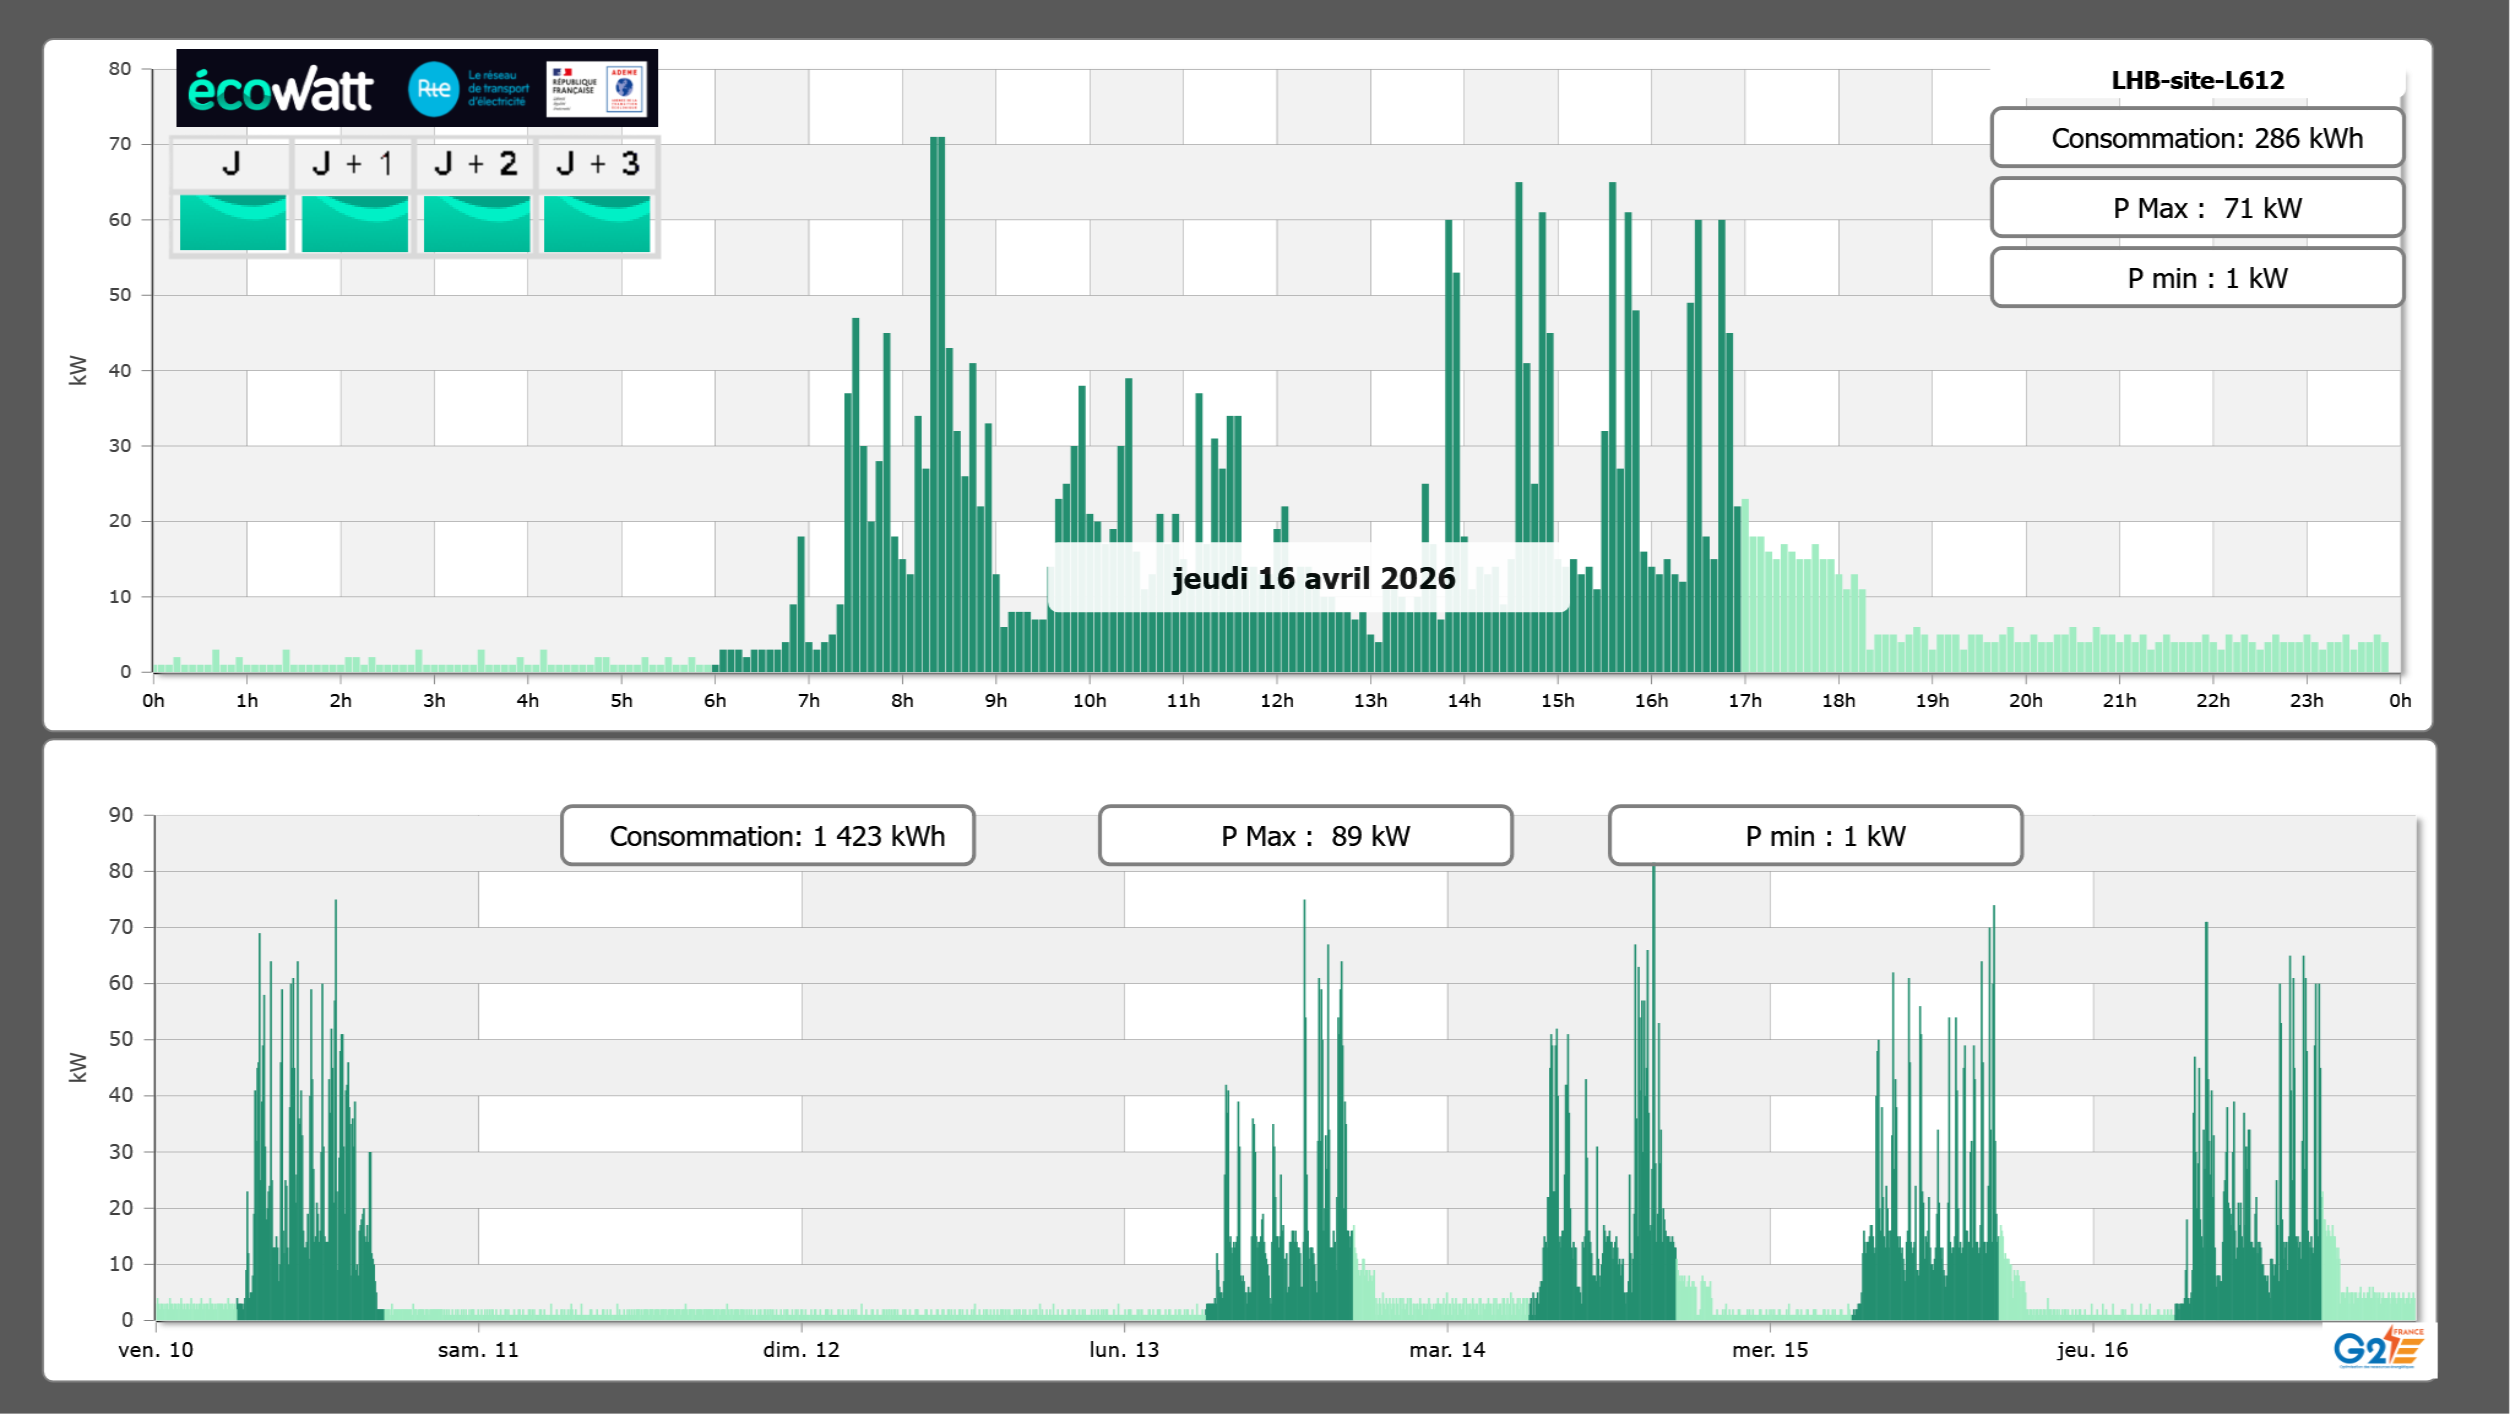Click the République Française ADEME logo
This screenshot has height=1415, width=2511.
coord(597,89)
